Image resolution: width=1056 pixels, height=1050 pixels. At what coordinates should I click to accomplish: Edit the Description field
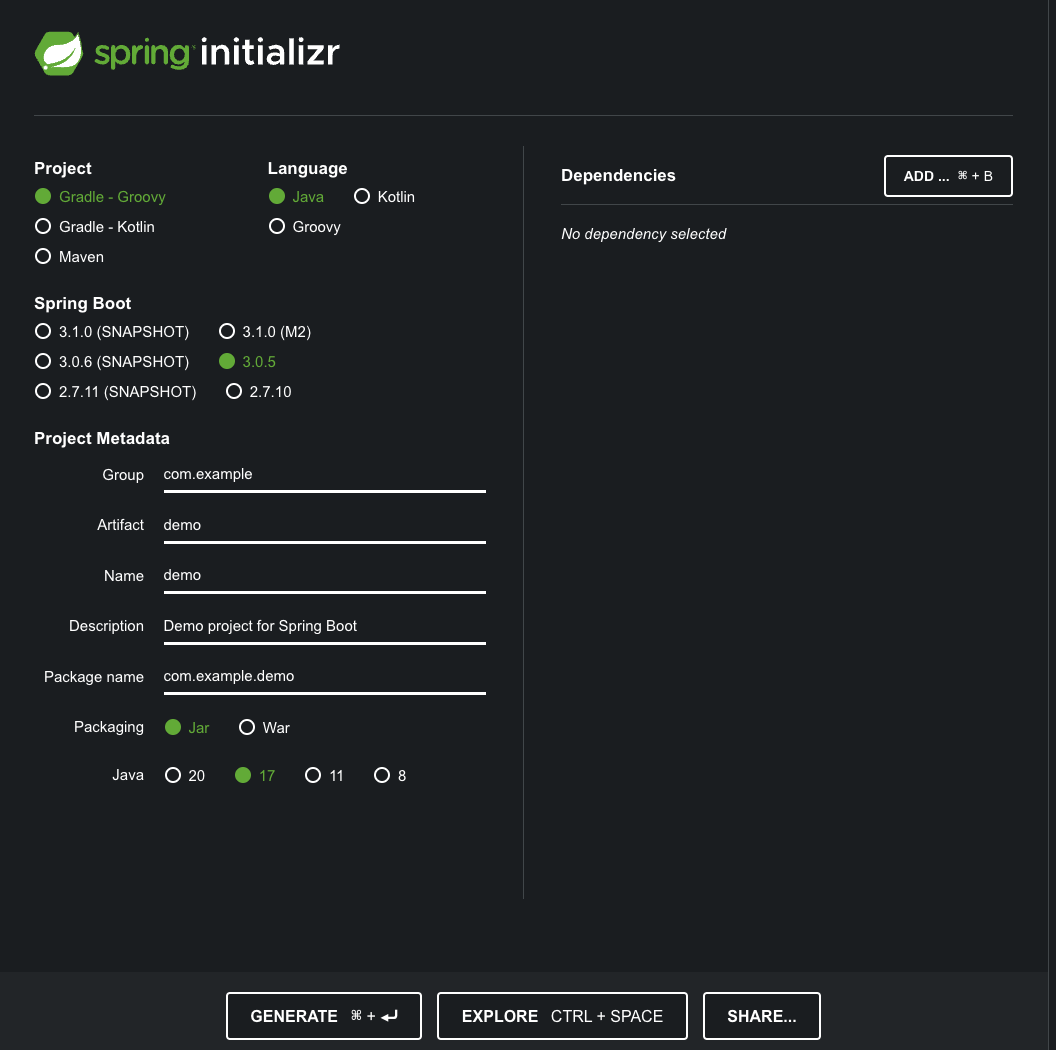325,627
